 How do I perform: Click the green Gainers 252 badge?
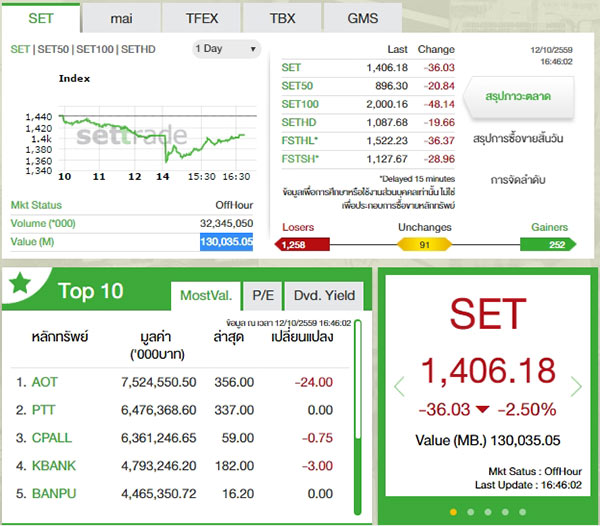point(548,244)
